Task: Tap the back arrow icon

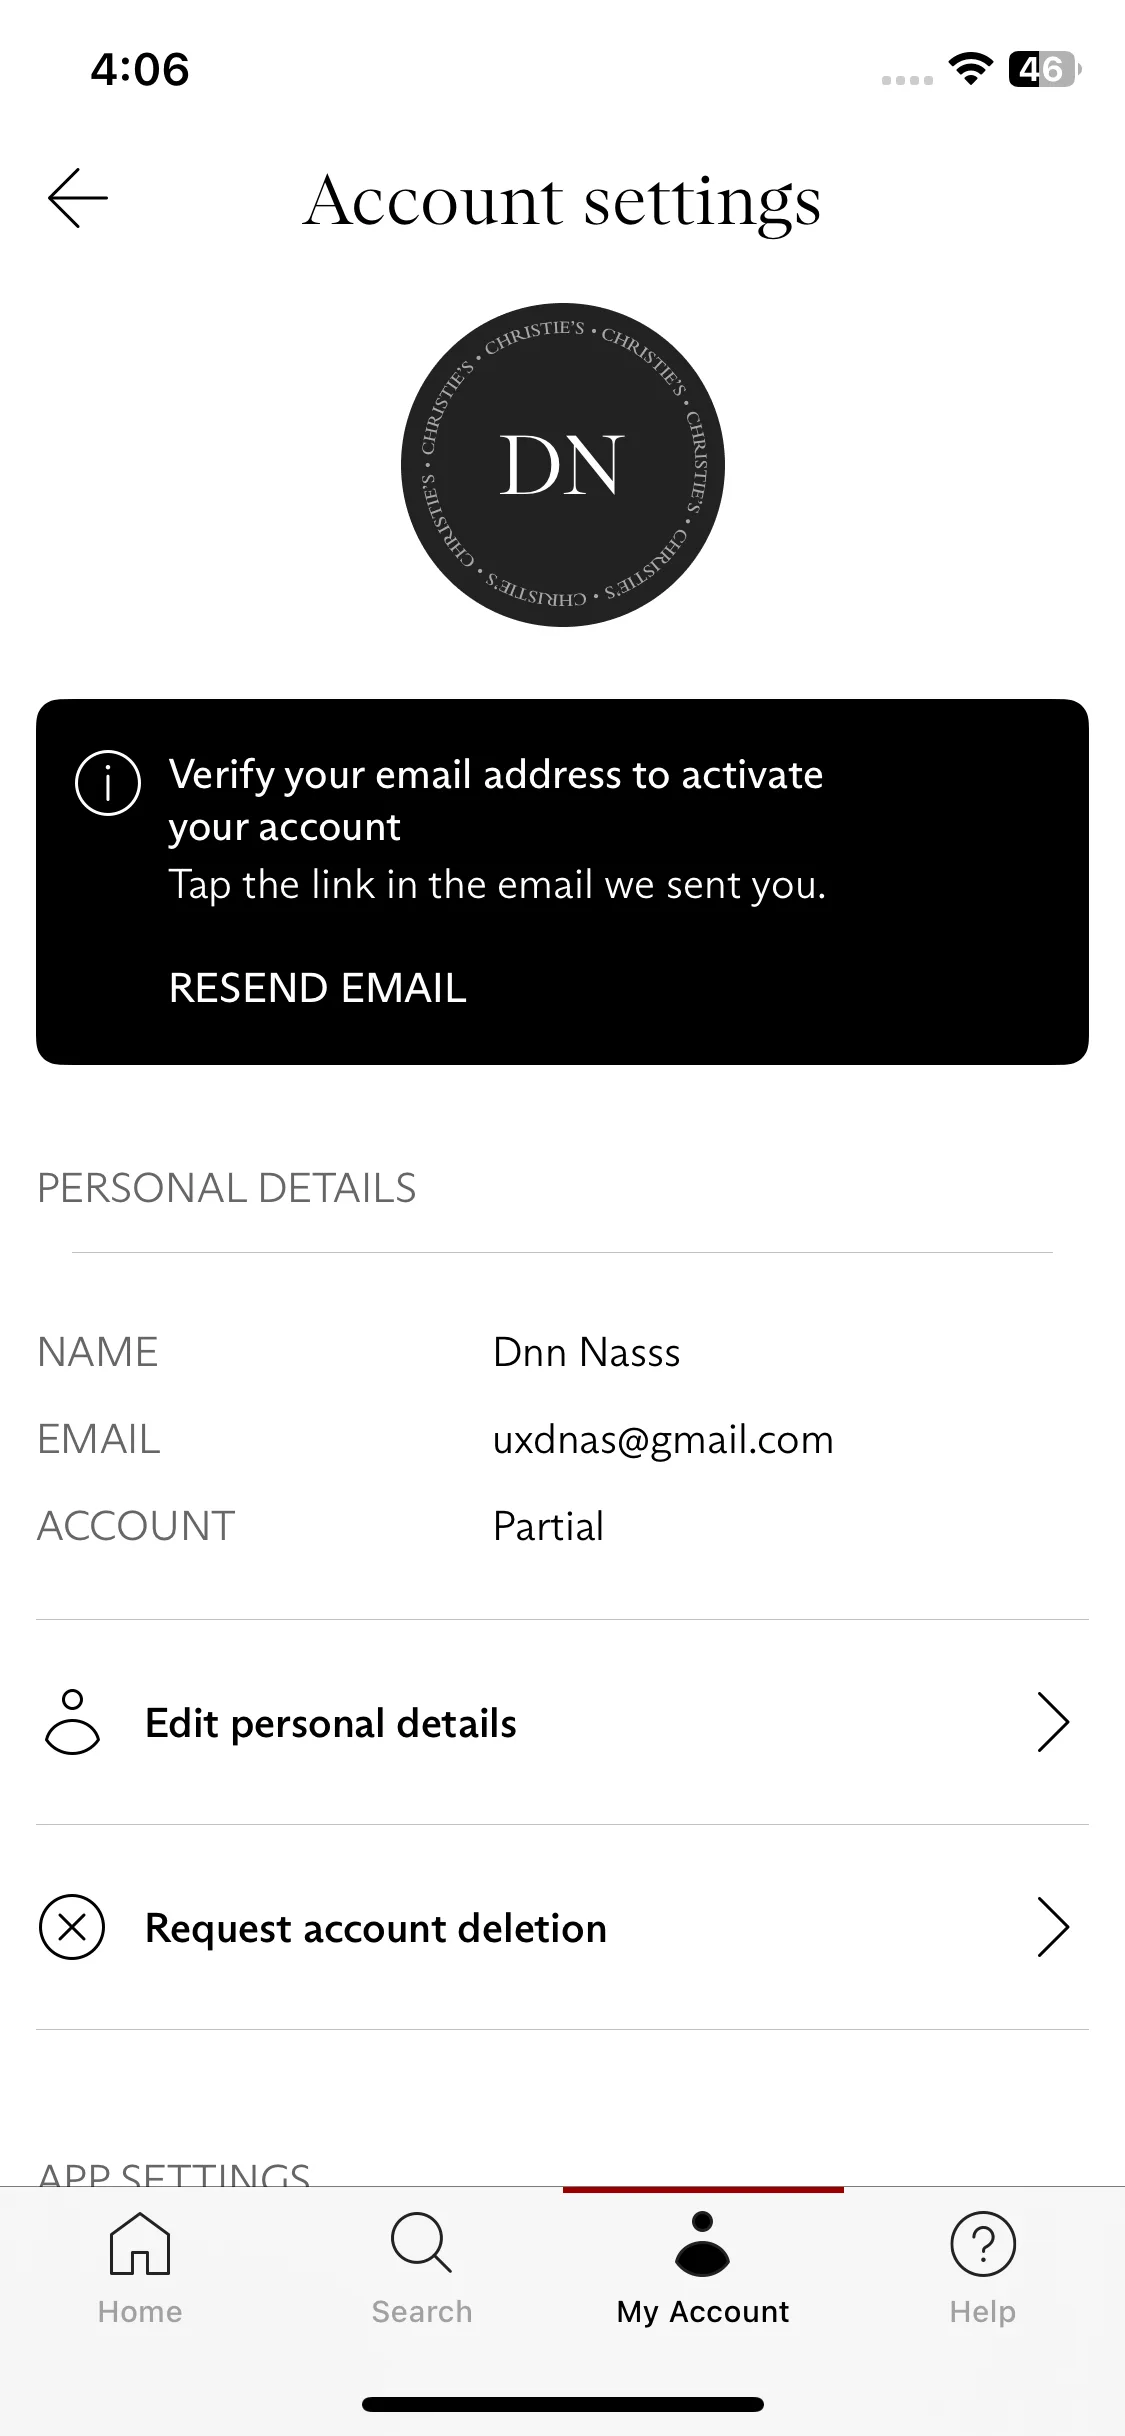Action: 78,198
